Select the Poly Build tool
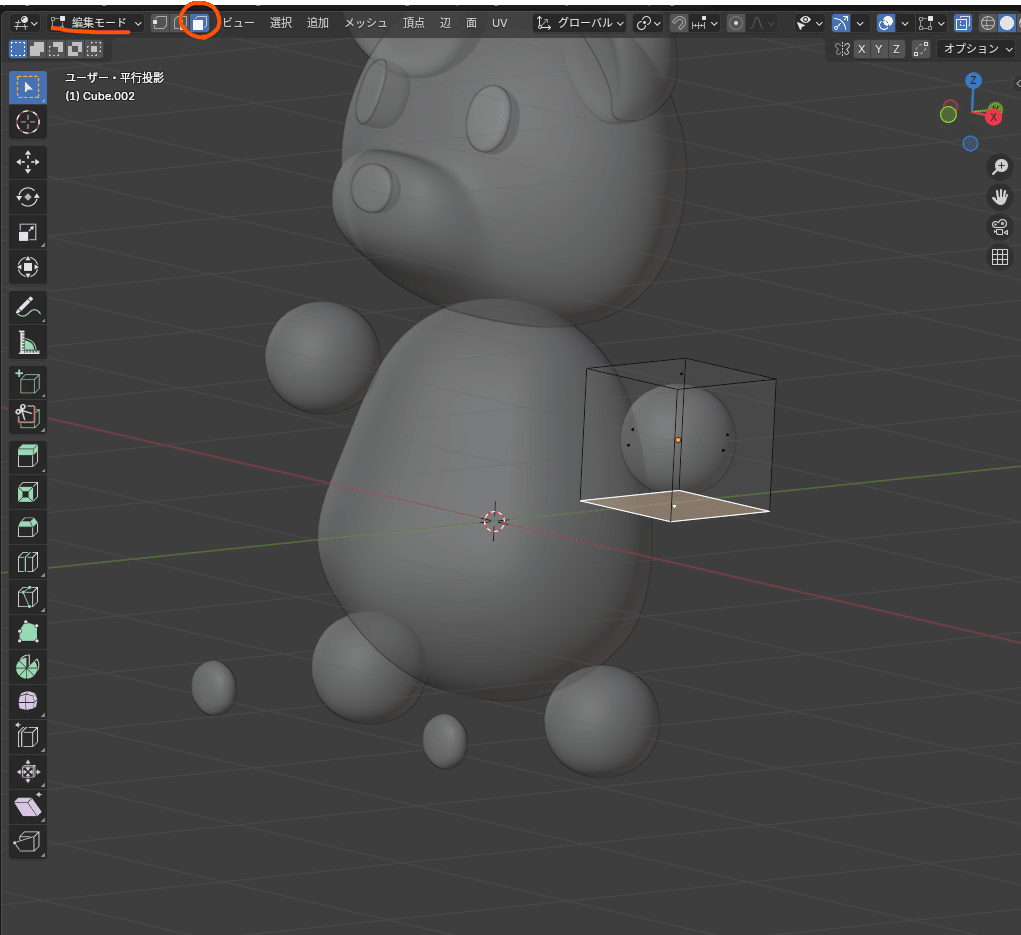1021x935 pixels. click(x=27, y=632)
